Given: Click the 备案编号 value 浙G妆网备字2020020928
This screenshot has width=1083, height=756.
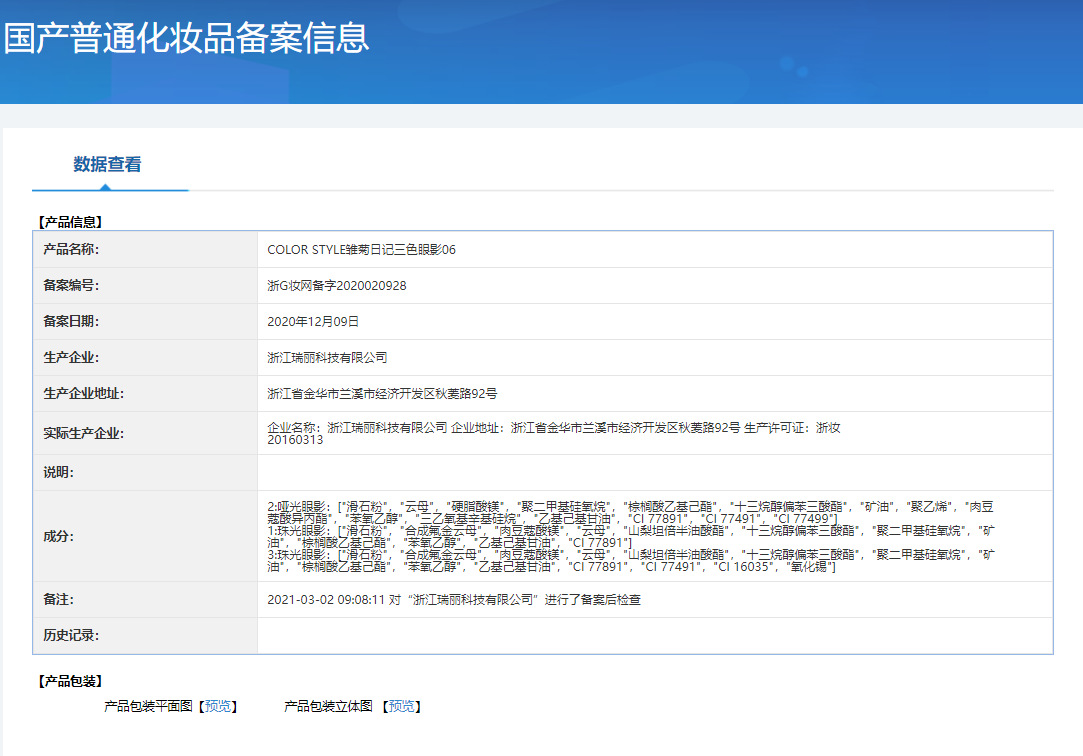Looking at the screenshot, I should pos(337,286).
